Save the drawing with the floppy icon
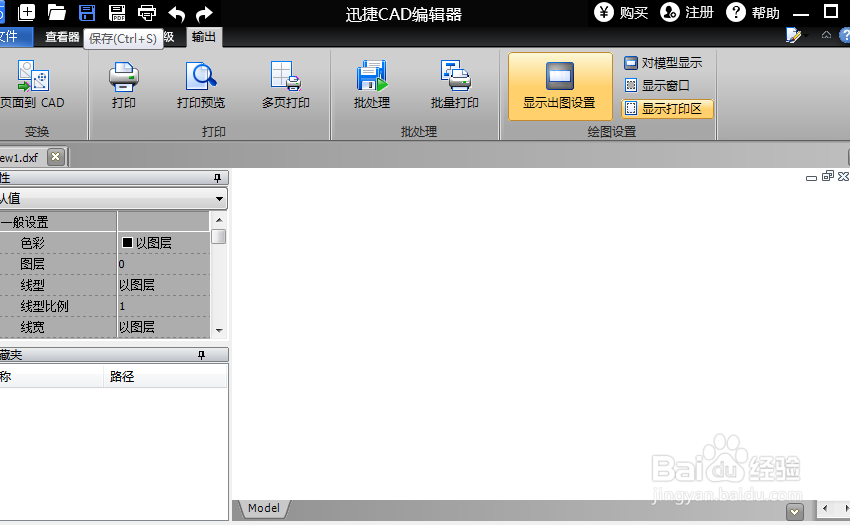The image size is (850, 525). pos(87,12)
